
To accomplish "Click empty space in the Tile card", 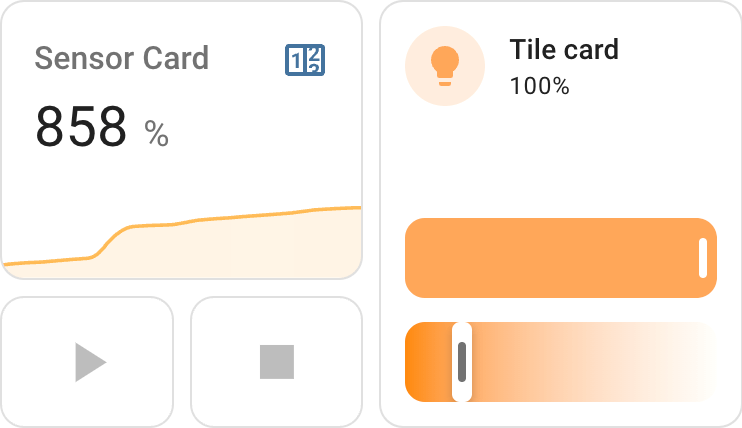I will pos(560,160).
